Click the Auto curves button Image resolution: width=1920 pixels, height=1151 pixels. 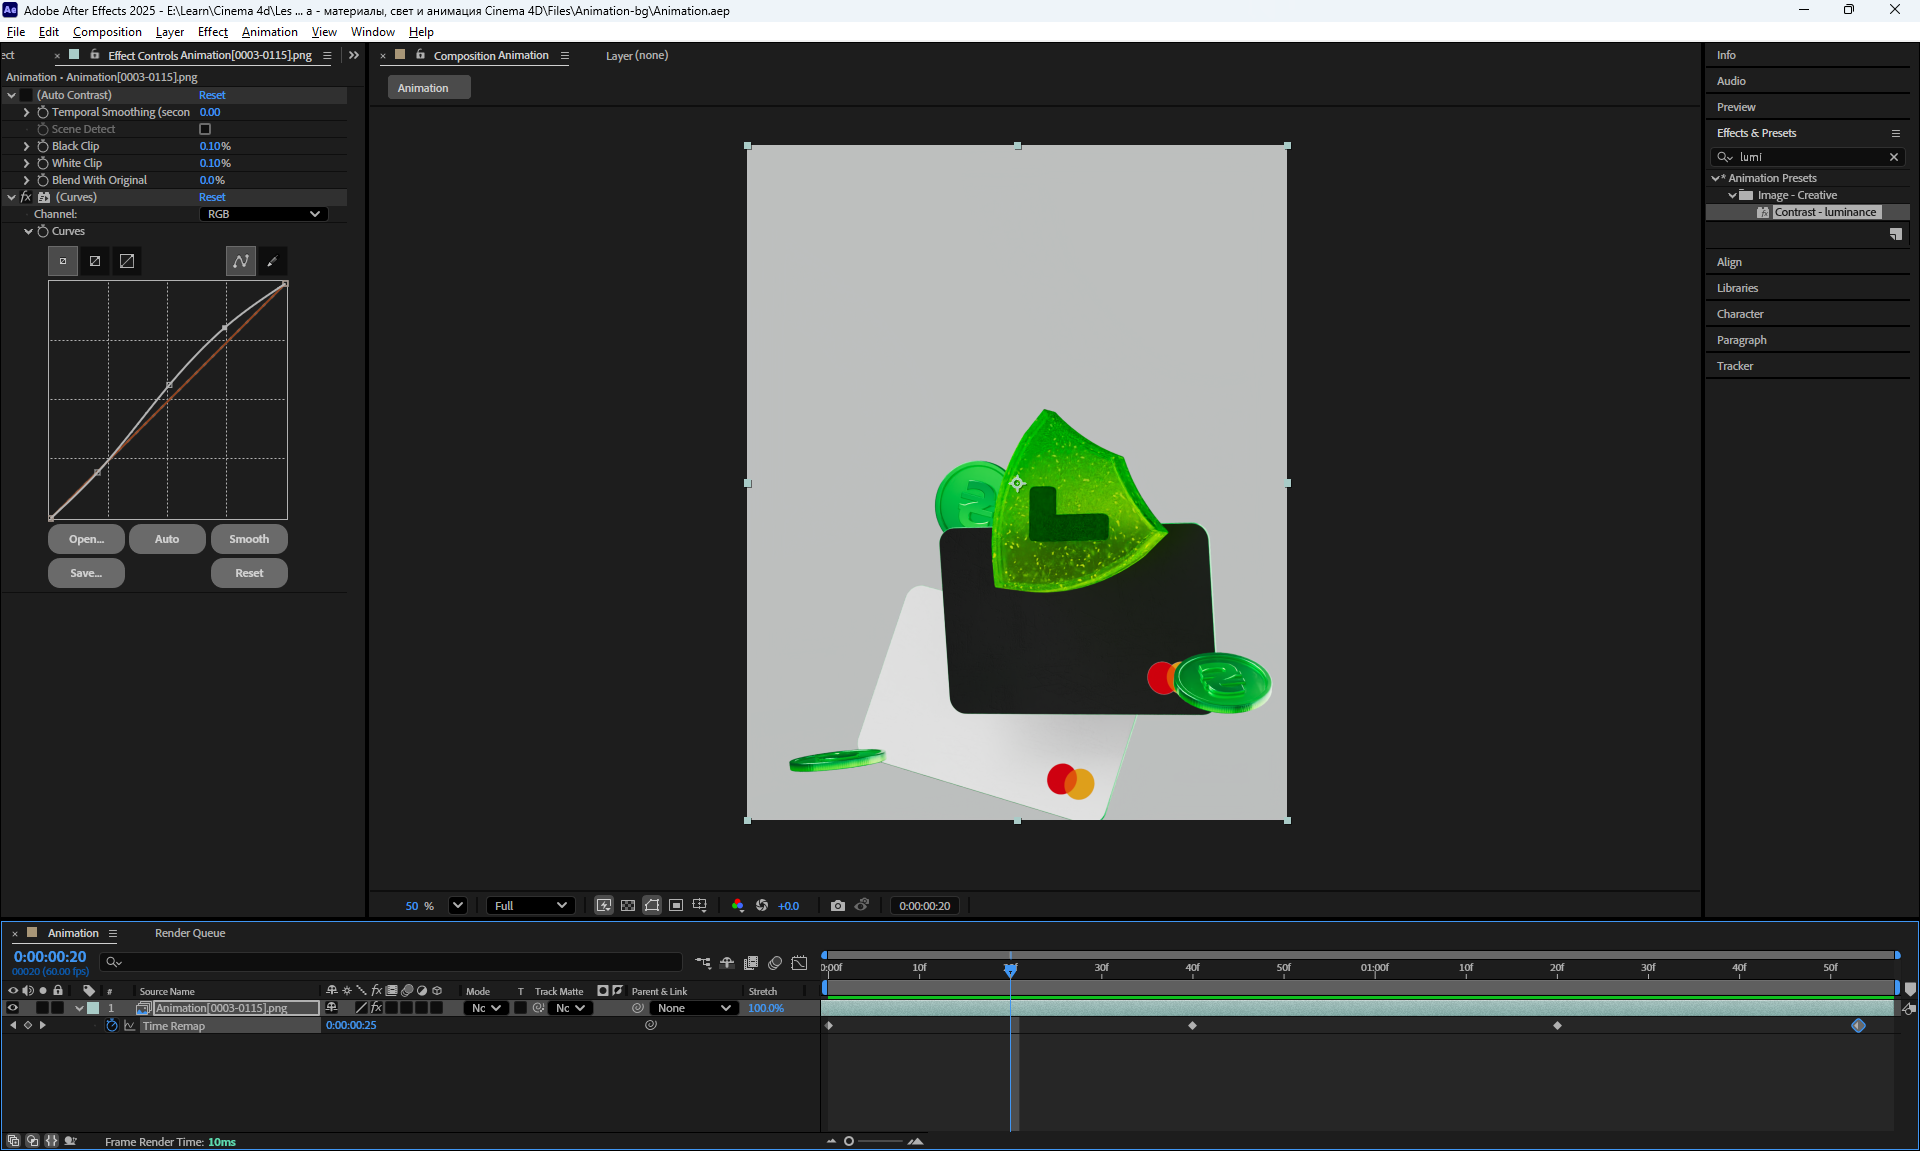pos(167,539)
